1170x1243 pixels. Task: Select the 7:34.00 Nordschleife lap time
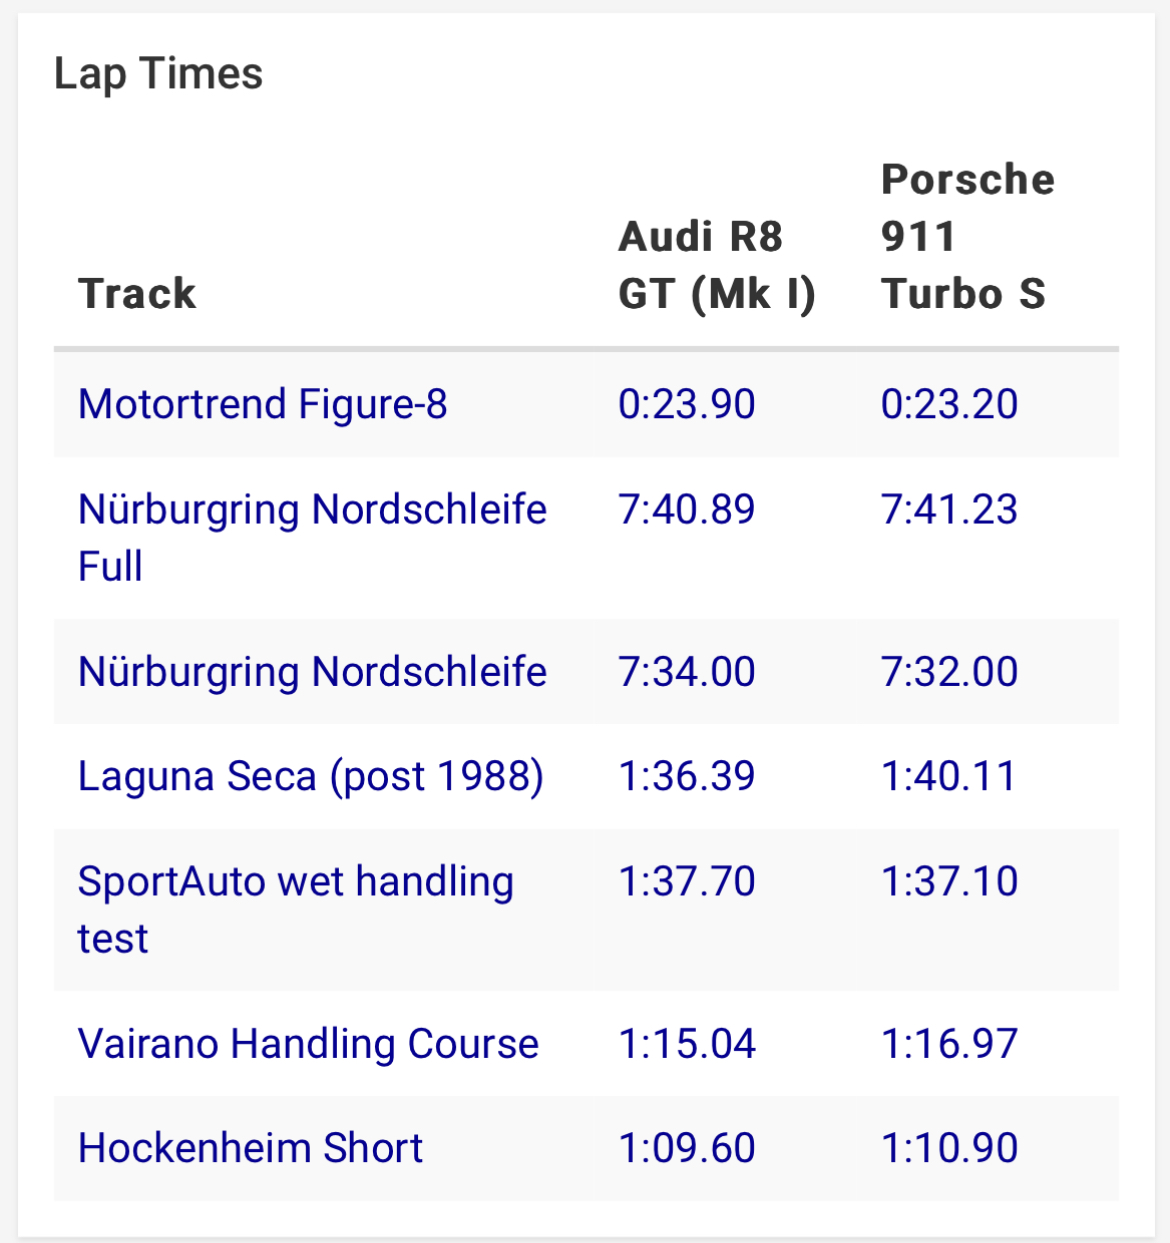click(686, 672)
